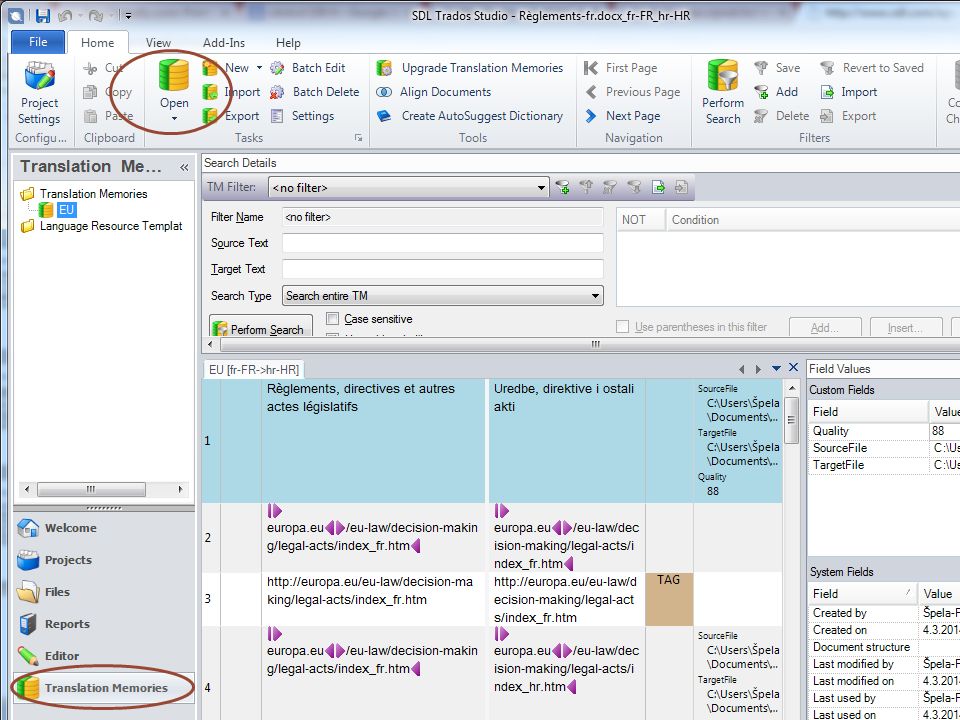Screen dimensions: 960x720
Task: Click the add-filter funnel icon beside TM Filter
Action: coord(562,187)
